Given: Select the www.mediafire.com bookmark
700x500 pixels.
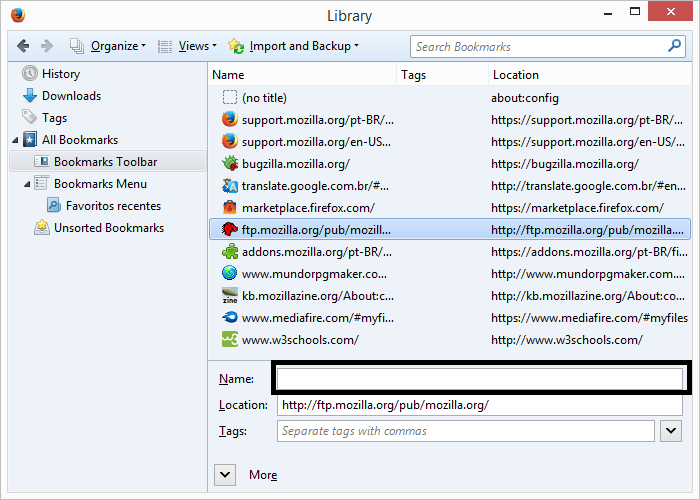Looking at the screenshot, I should 450,318.
